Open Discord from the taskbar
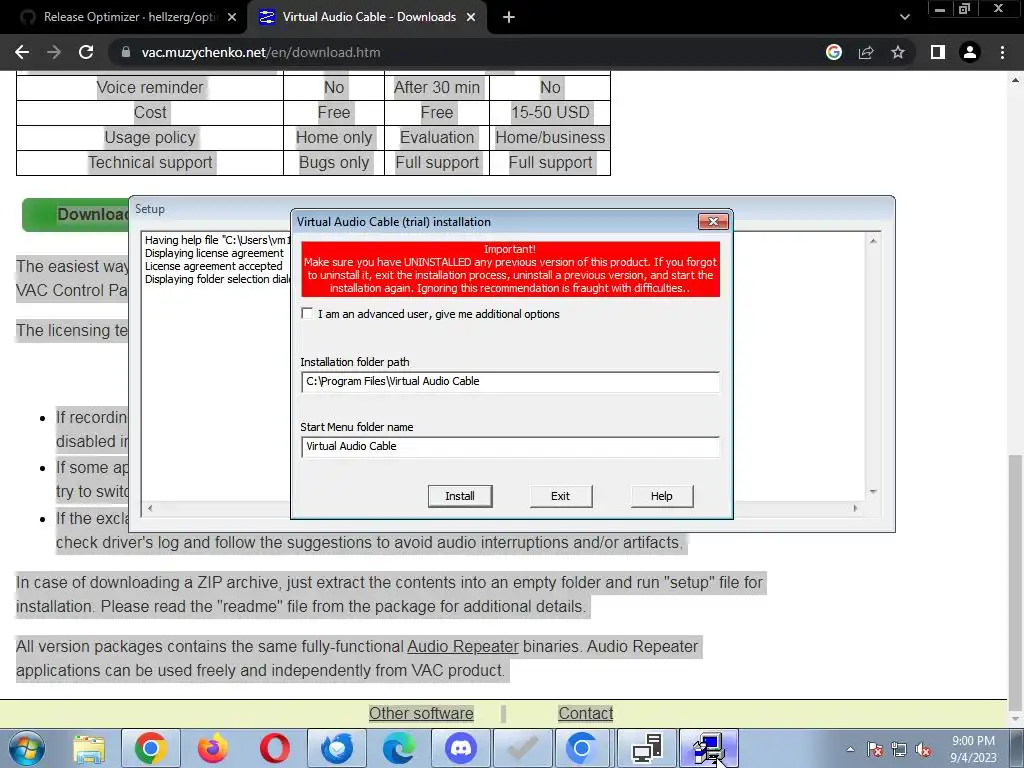This screenshot has width=1024, height=768. [461, 748]
